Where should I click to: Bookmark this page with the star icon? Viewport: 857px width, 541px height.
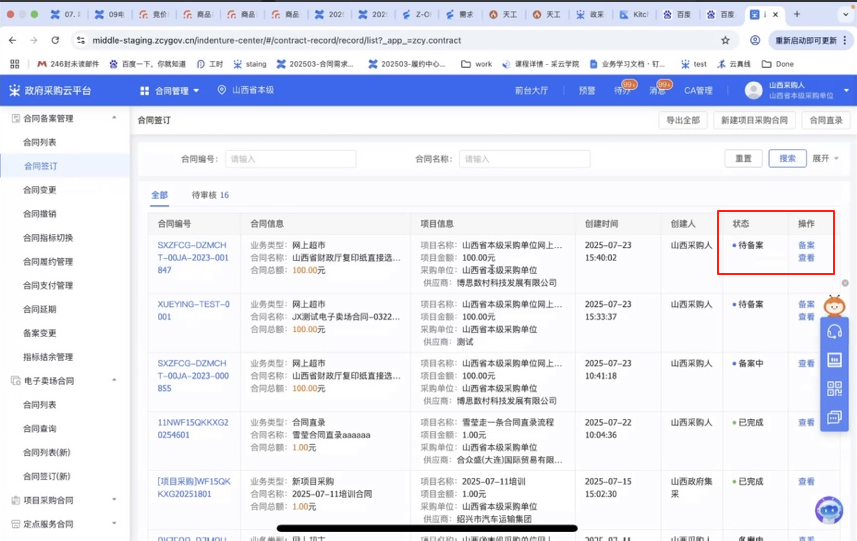click(725, 40)
